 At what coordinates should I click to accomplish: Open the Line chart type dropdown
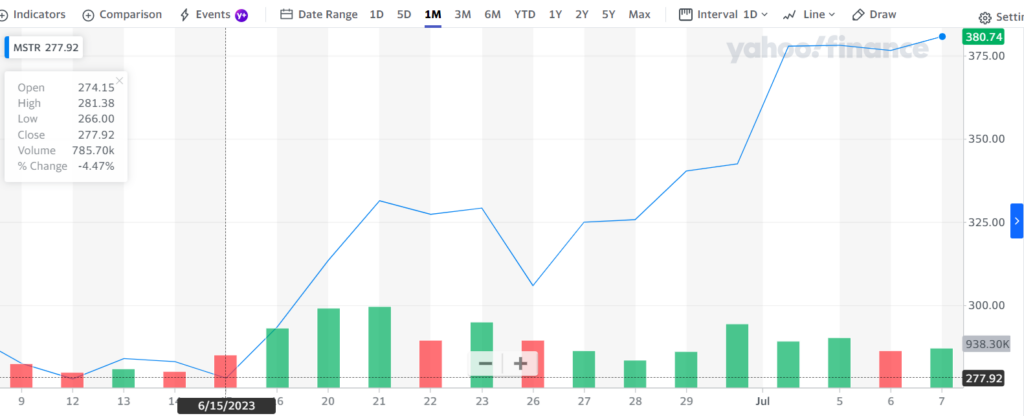pos(809,15)
